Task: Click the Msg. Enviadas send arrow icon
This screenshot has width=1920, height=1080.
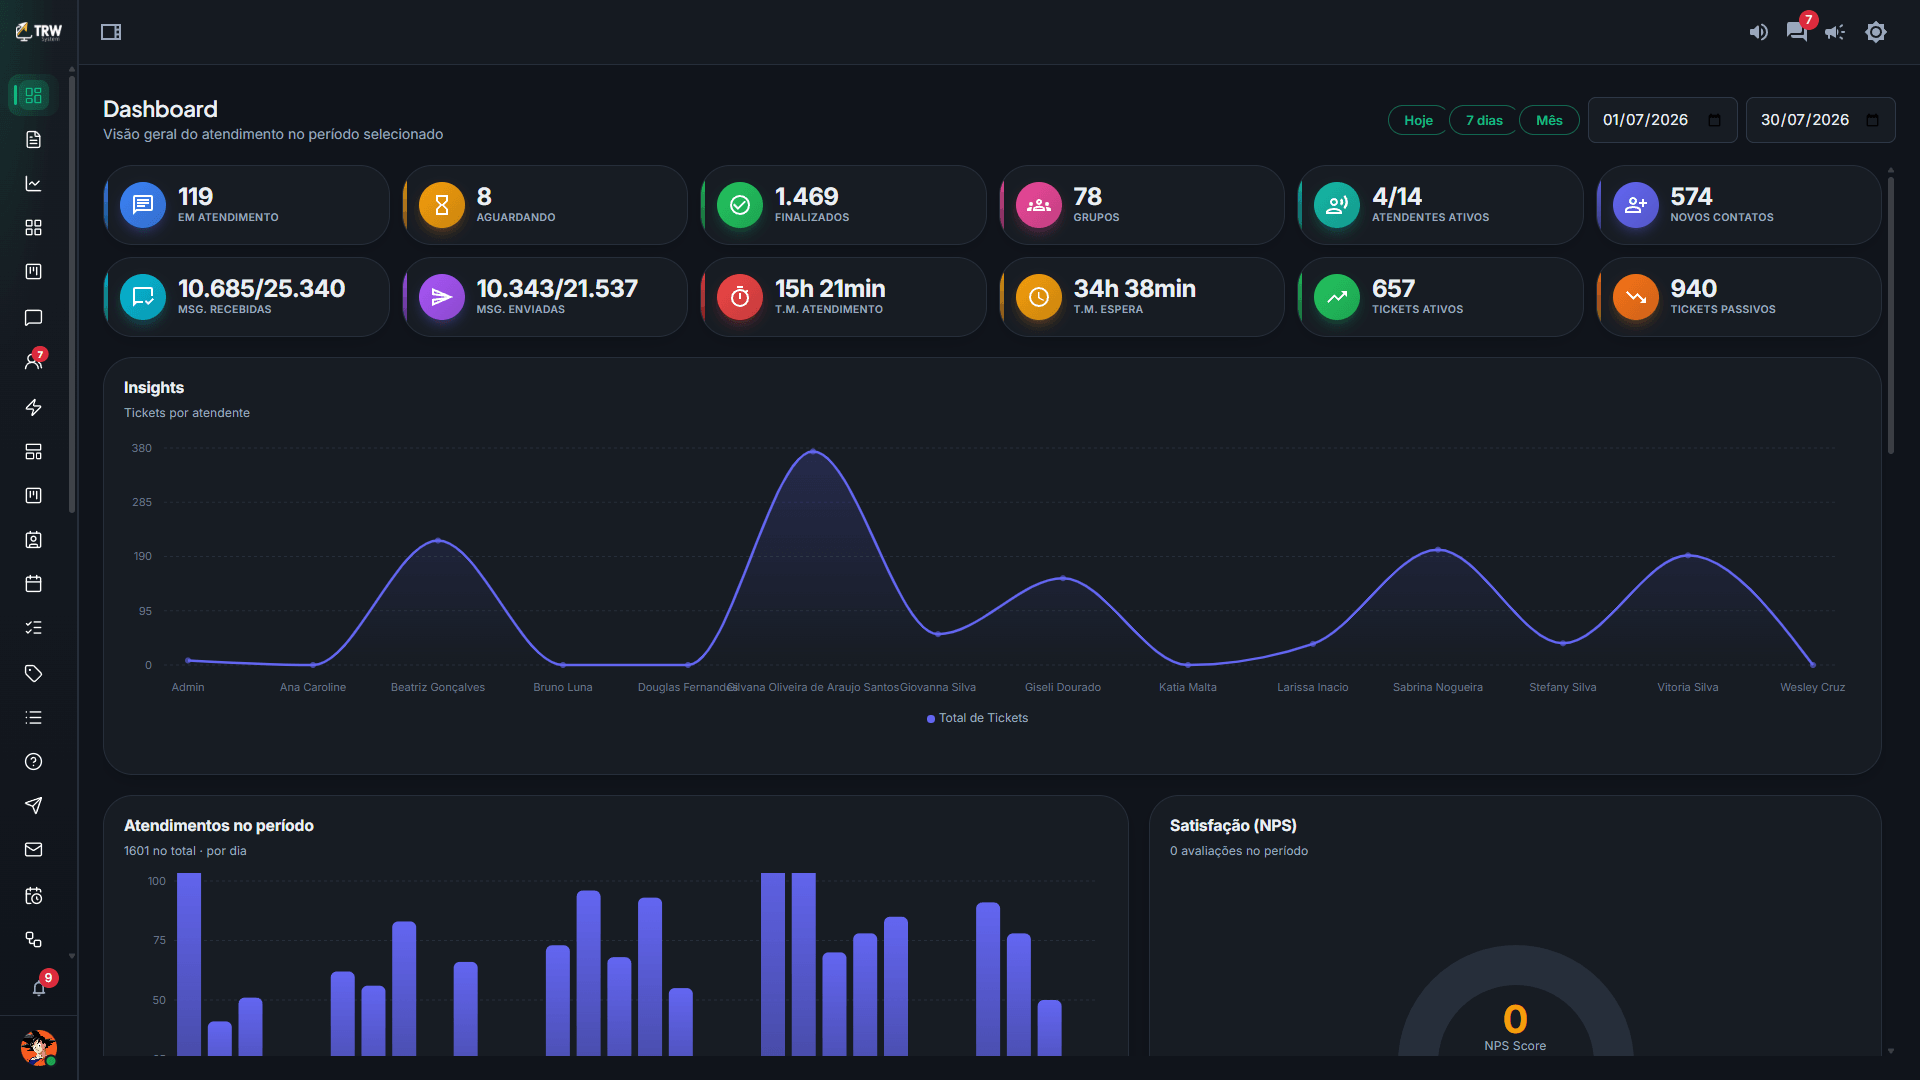Action: [x=441, y=297]
